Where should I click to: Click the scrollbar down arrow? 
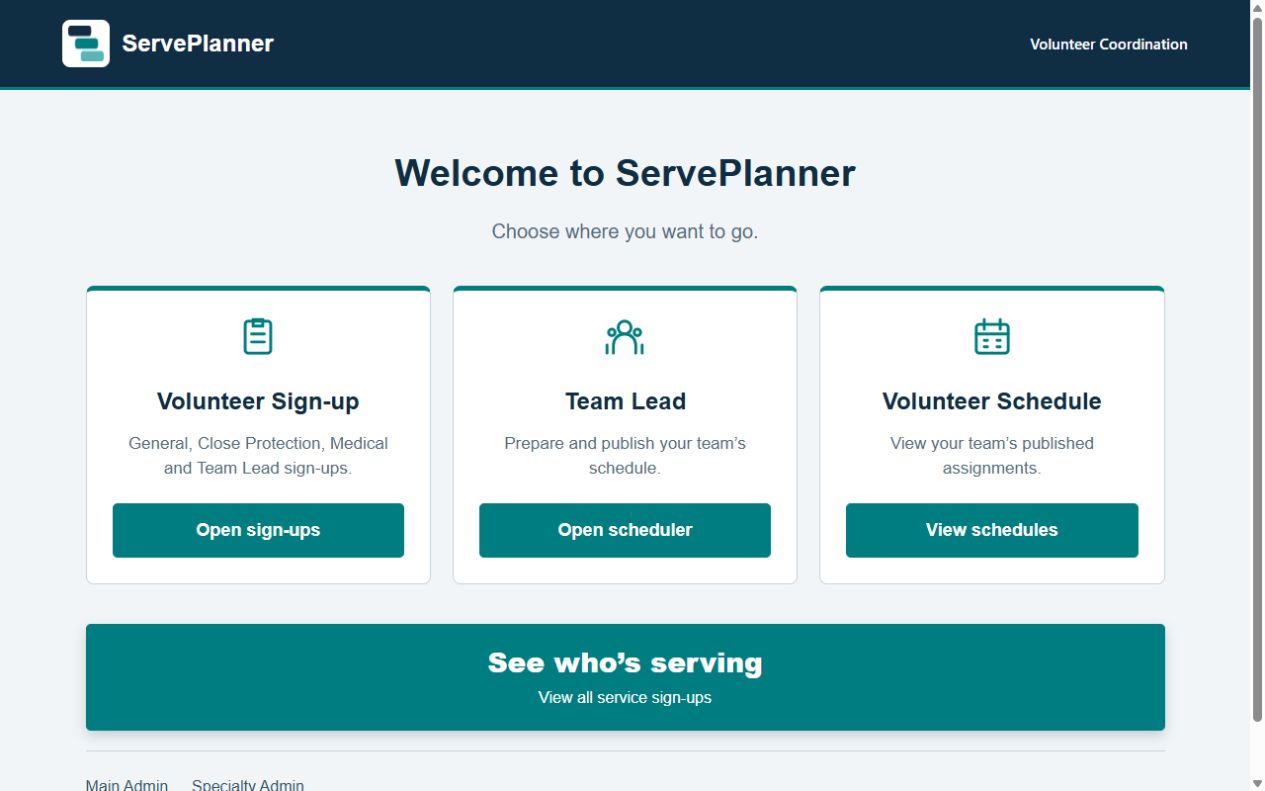pyautogui.click(x=1257, y=783)
